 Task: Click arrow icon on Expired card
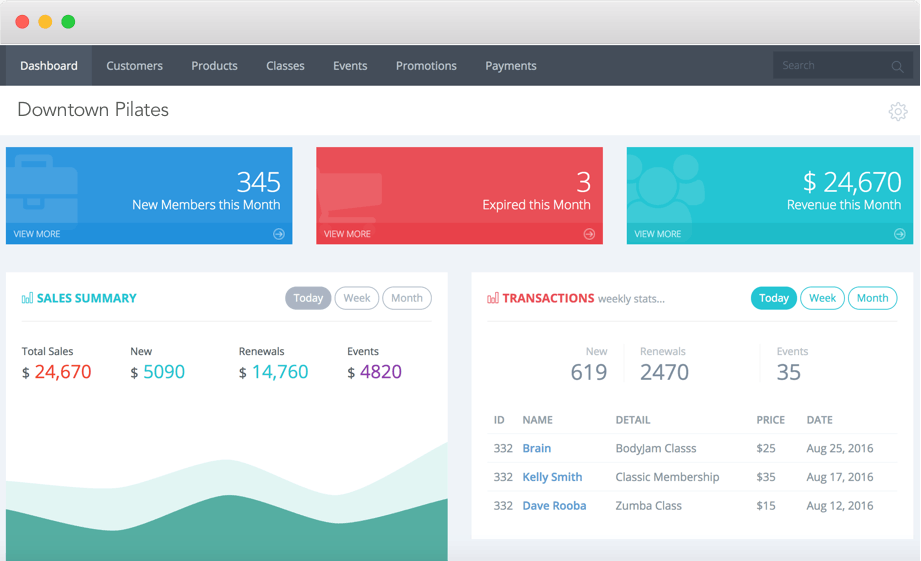point(589,234)
